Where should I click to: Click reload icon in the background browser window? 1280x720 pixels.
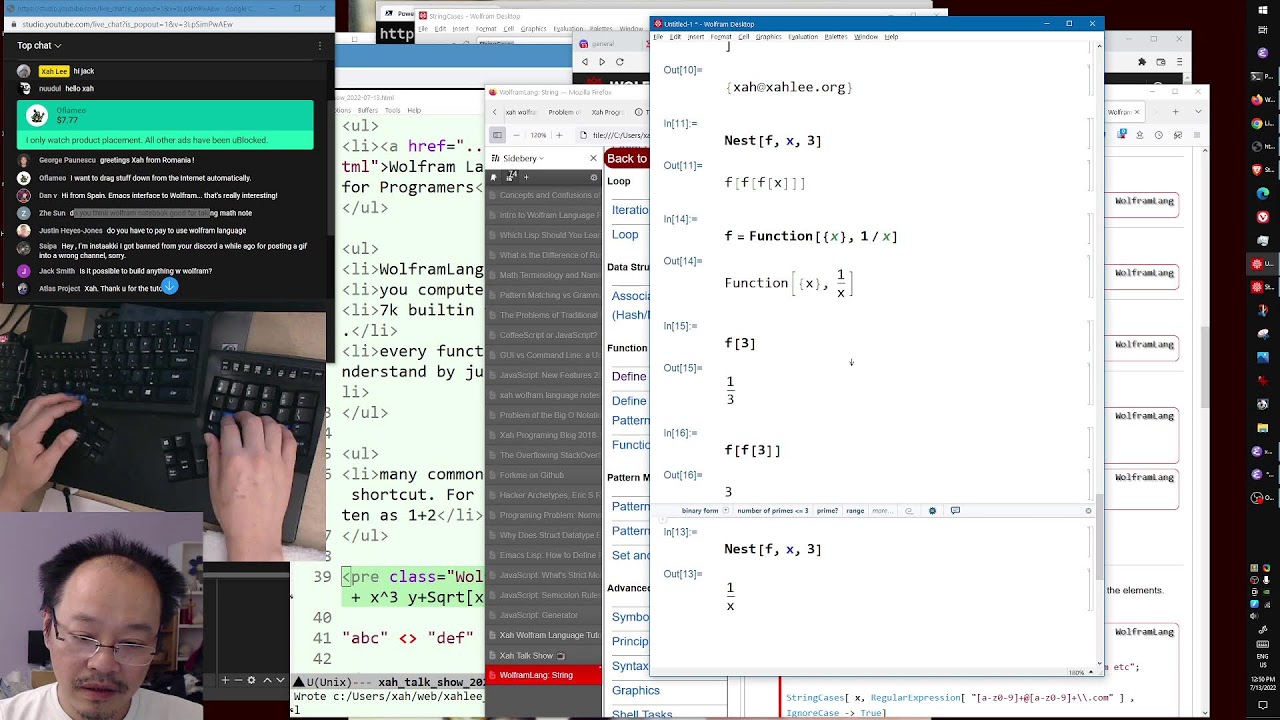point(619,62)
